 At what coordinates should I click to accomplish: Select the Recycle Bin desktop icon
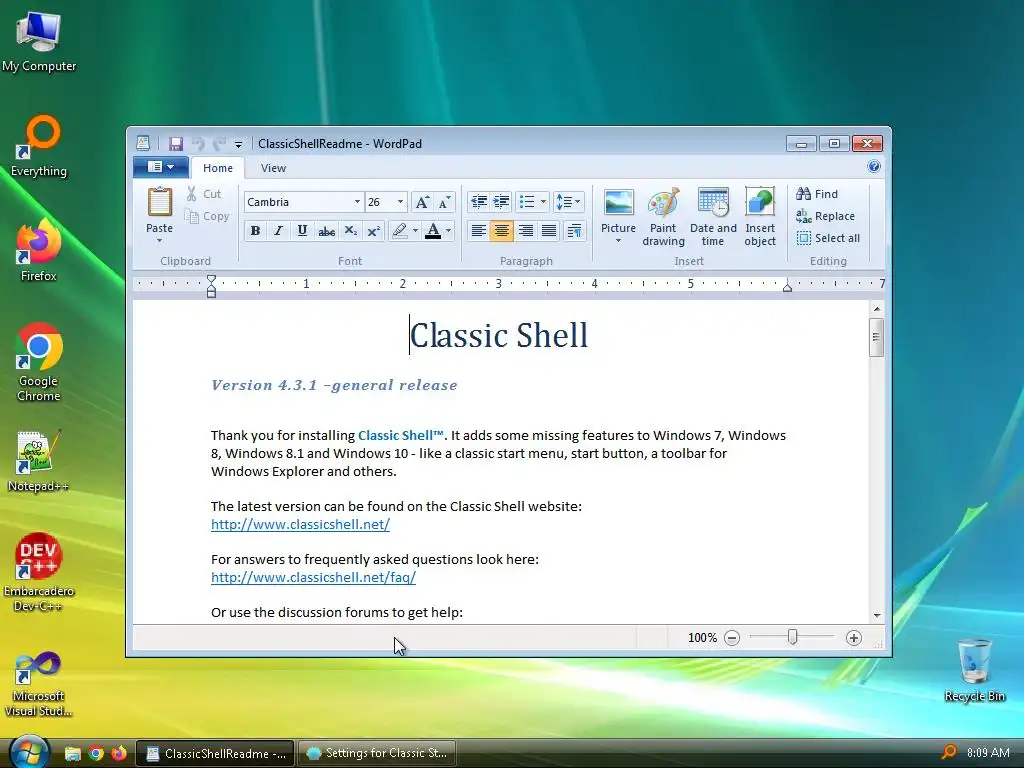pos(974,670)
